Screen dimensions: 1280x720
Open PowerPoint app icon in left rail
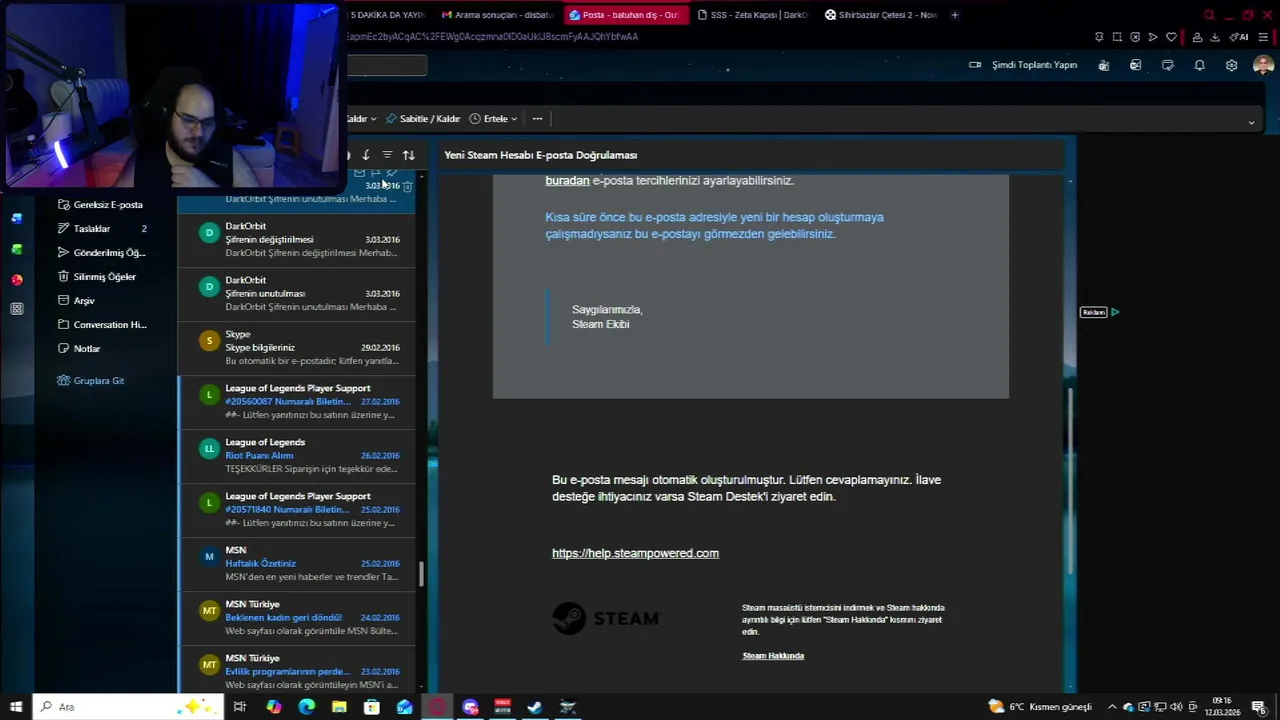pos(17,280)
